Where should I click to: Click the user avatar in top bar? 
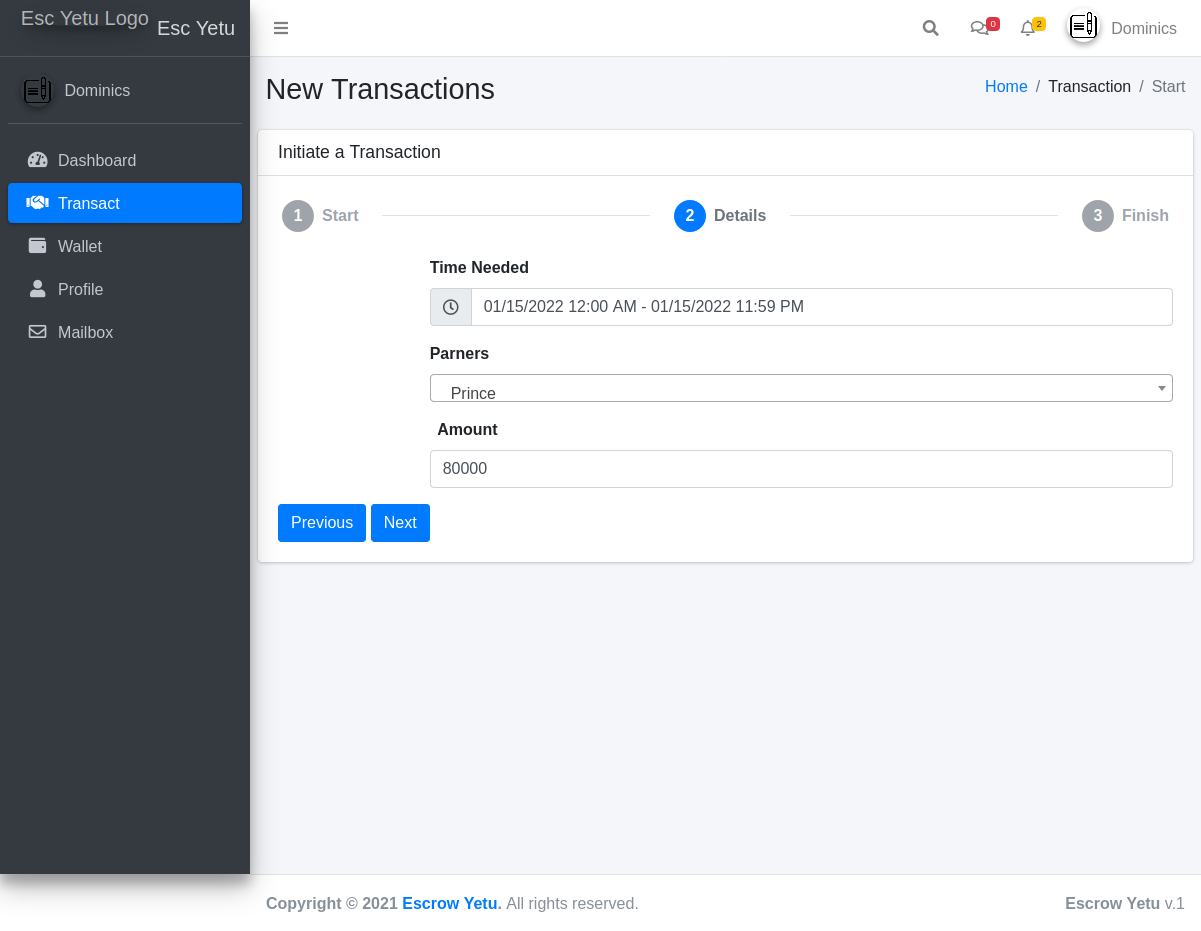[x=1083, y=27]
